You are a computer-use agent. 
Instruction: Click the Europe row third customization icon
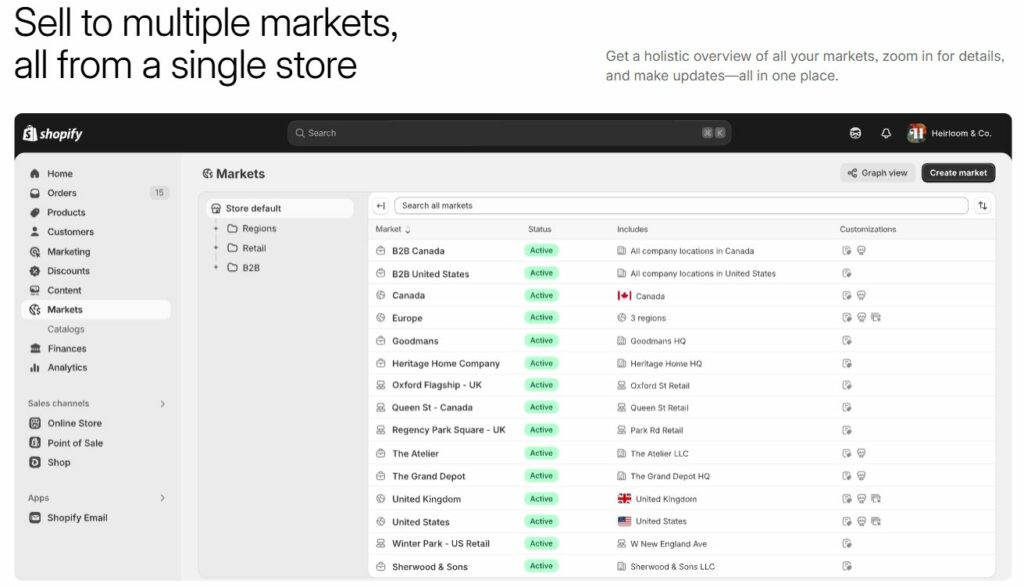coord(876,317)
